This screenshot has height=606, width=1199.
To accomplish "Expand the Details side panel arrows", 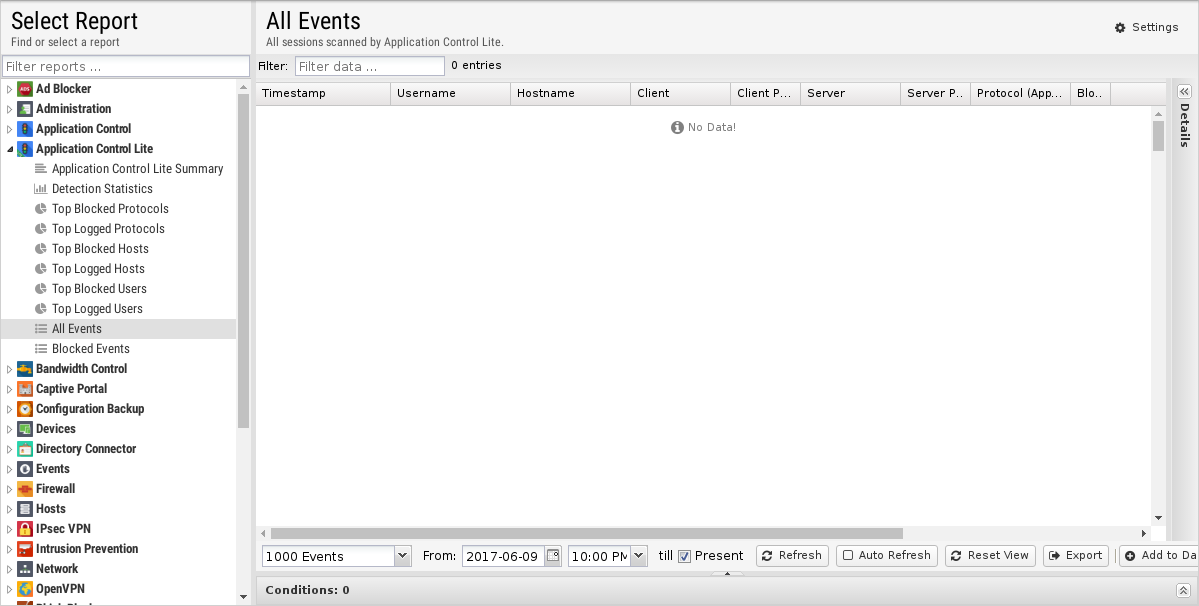I will 1184,91.
